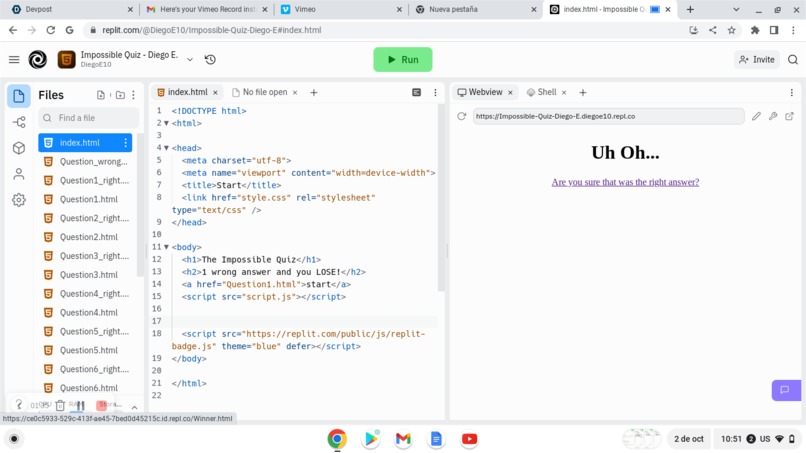This screenshot has width=806, height=453.
Task: Open Google Docs from the shelf
Action: pos(436,439)
